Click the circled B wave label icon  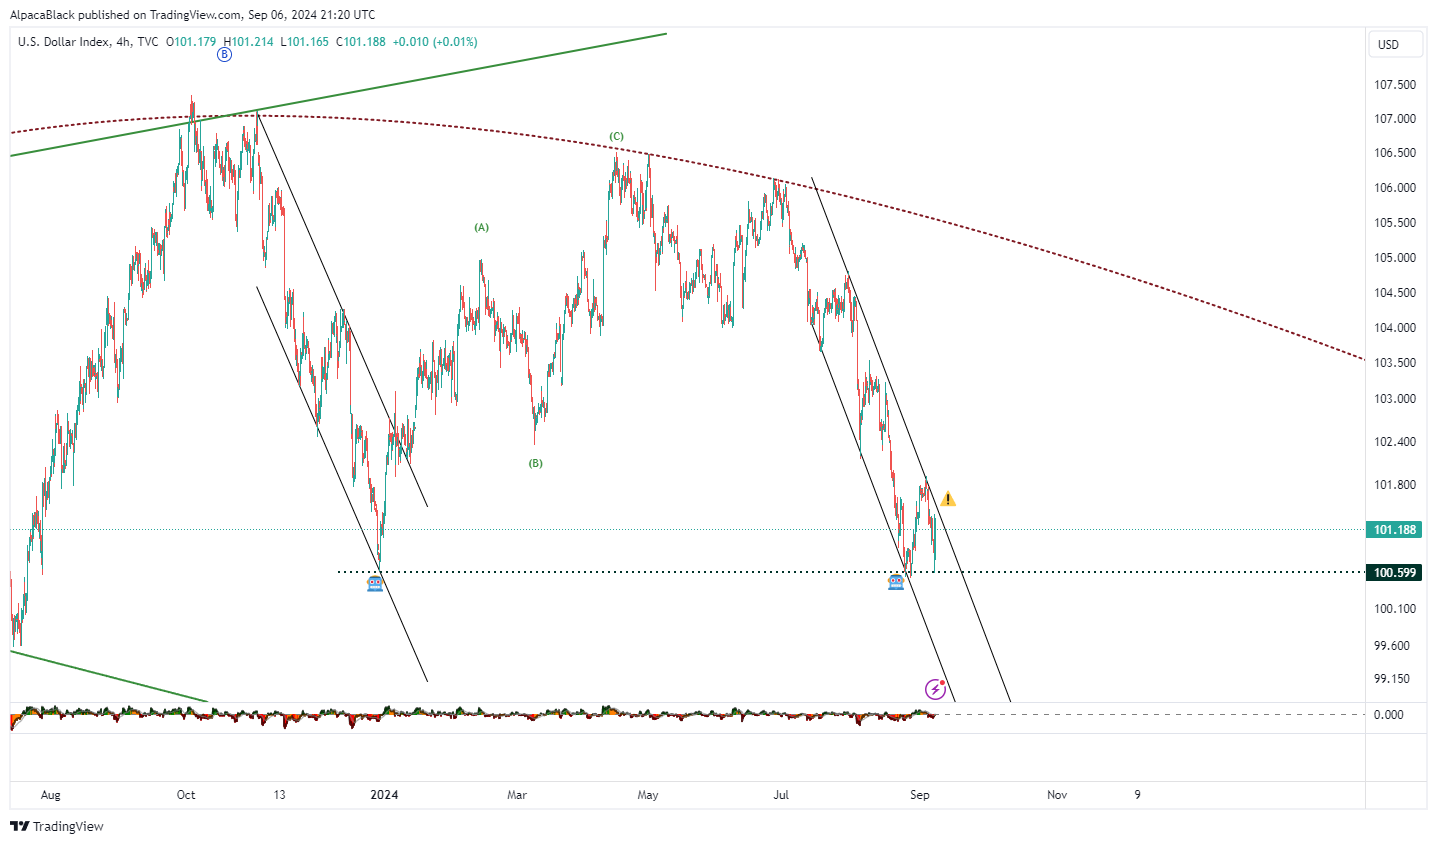click(x=224, y=55)
